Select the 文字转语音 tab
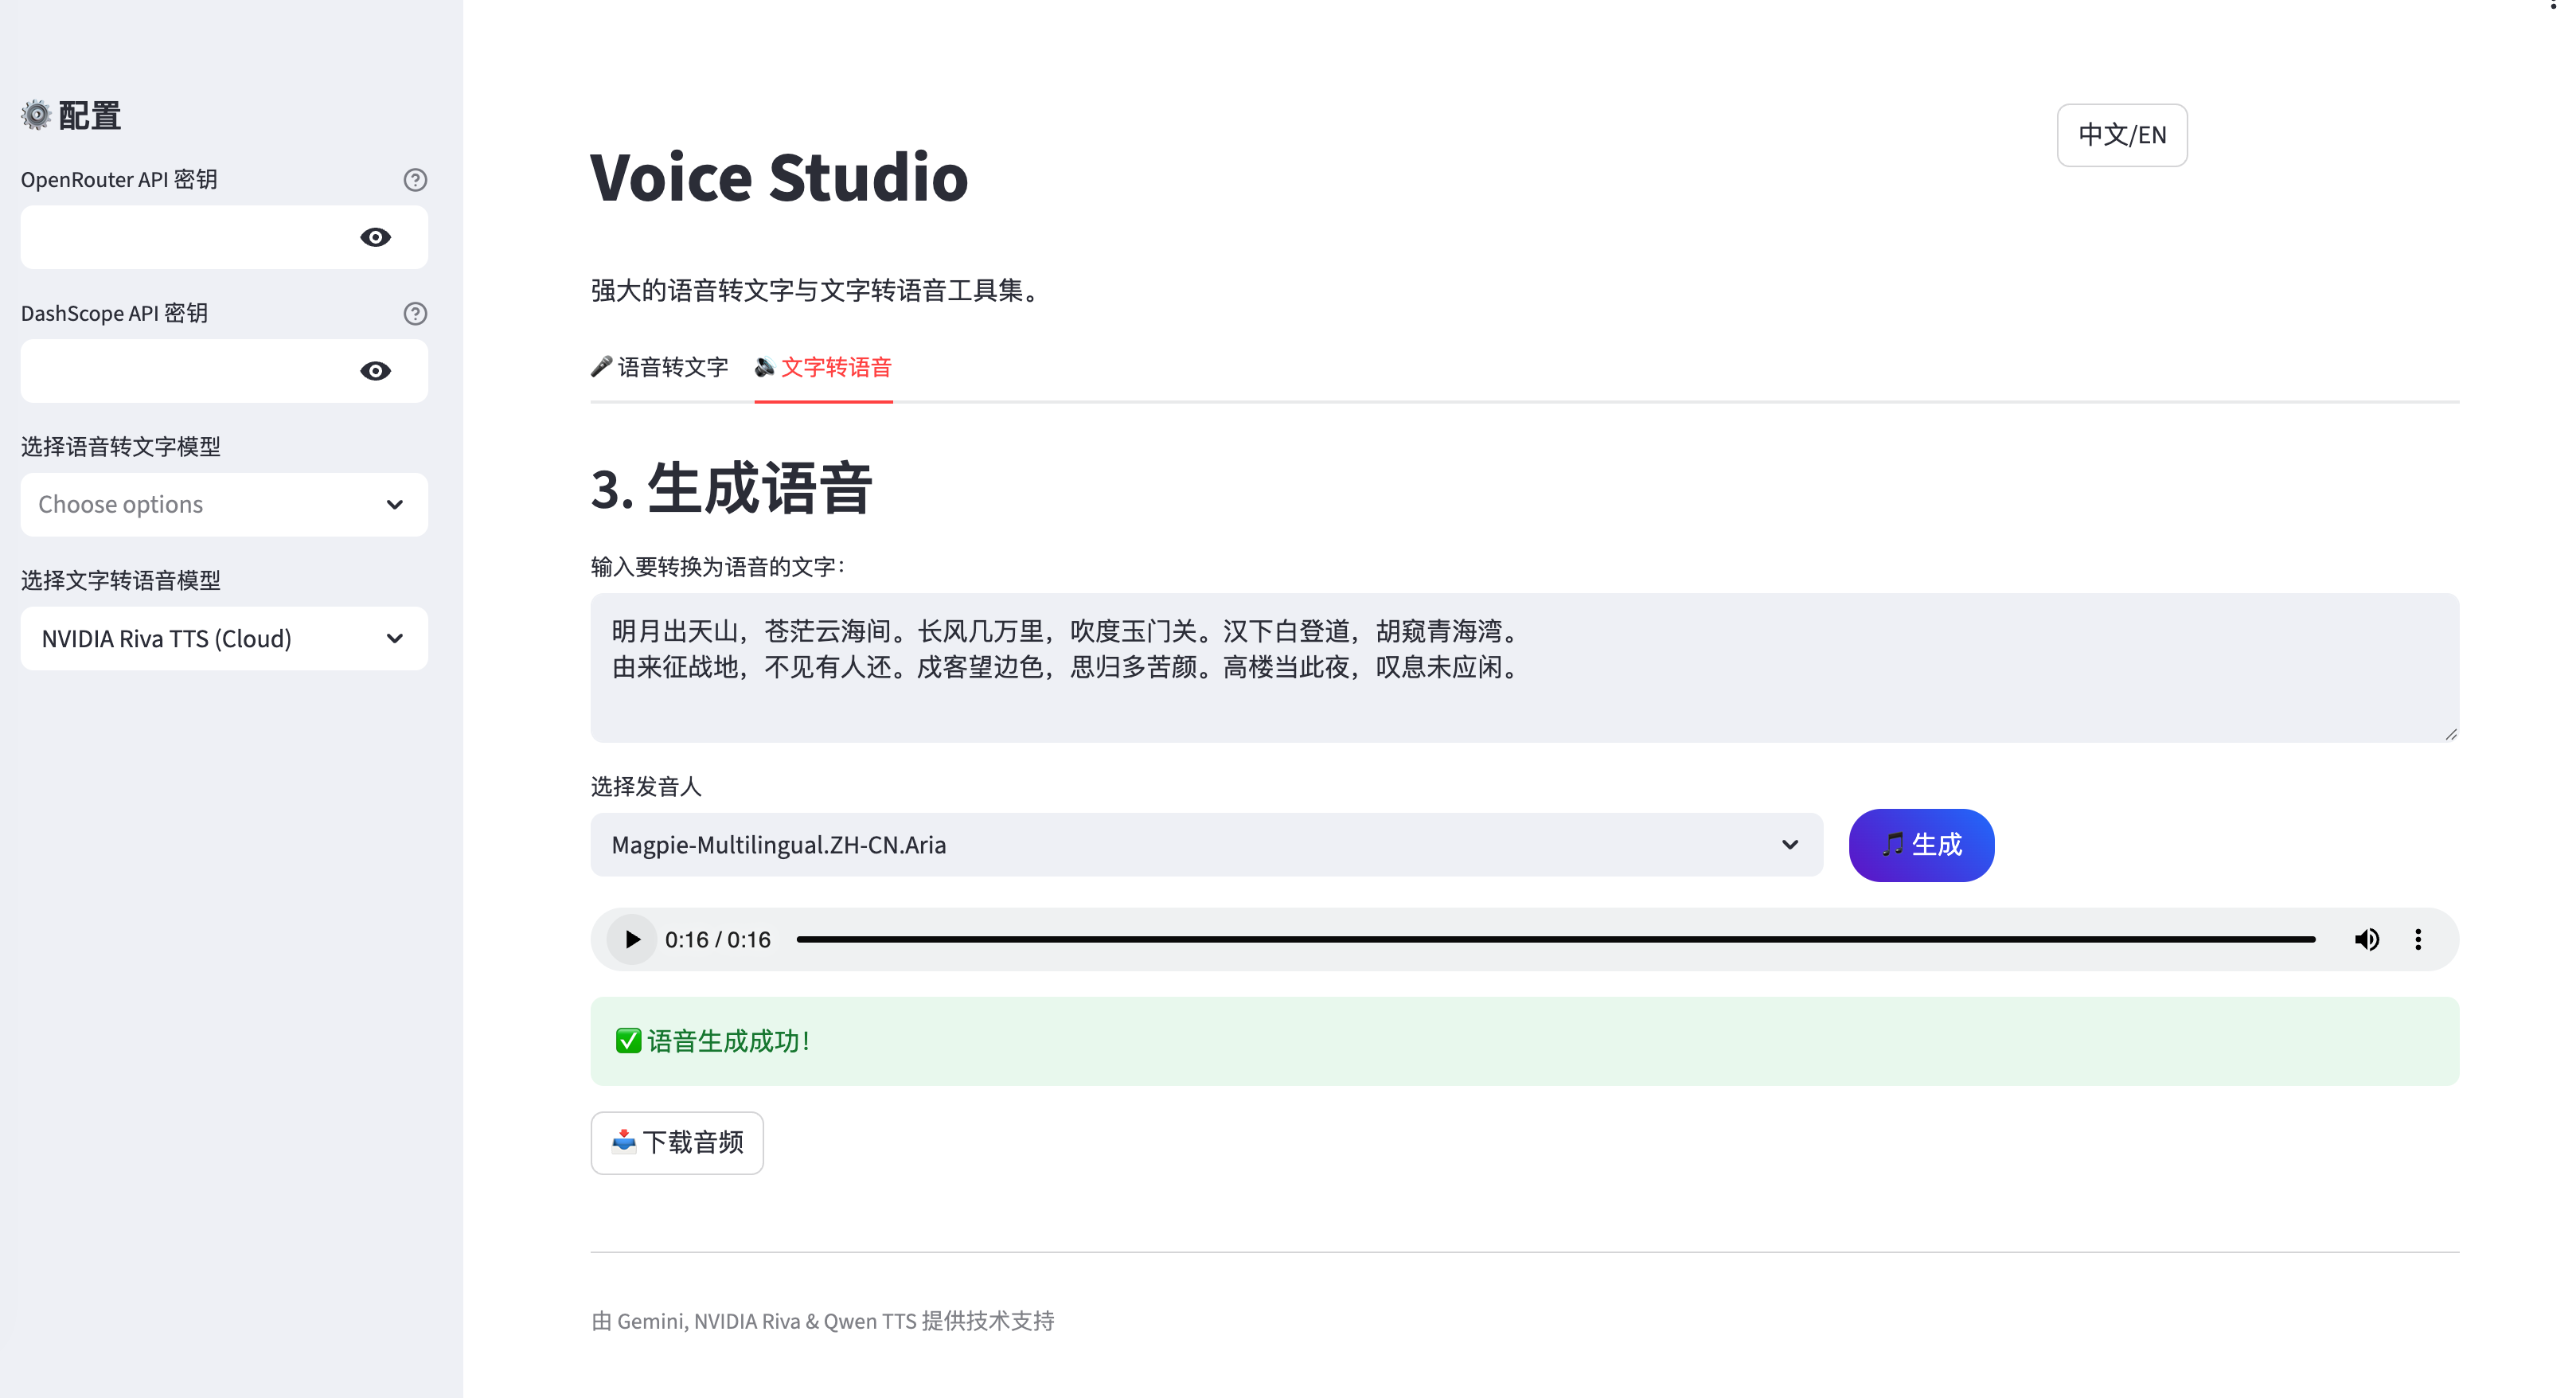The image size is (2576, 1398). click(x=824, y=367)
